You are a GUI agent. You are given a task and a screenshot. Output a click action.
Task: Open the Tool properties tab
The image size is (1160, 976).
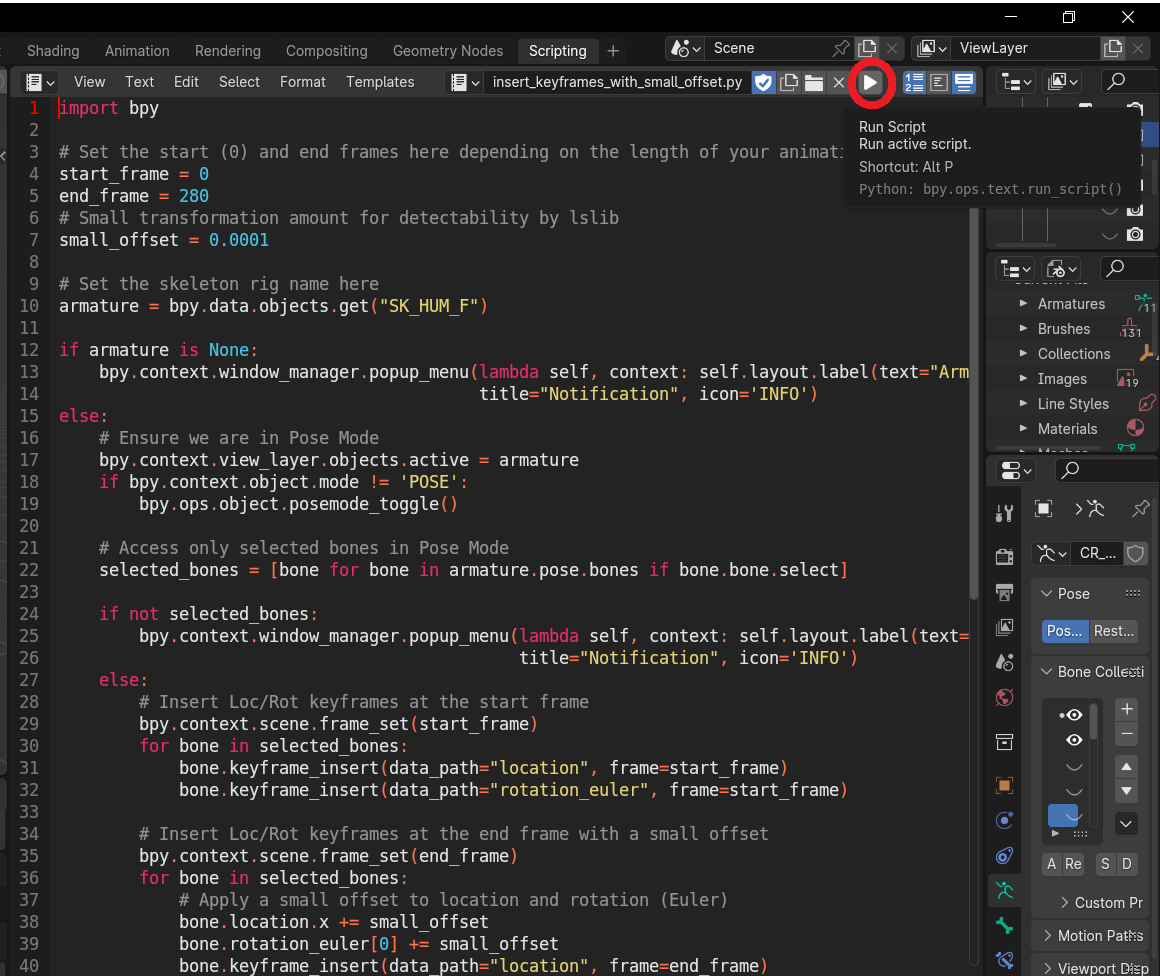point(1005,514)
